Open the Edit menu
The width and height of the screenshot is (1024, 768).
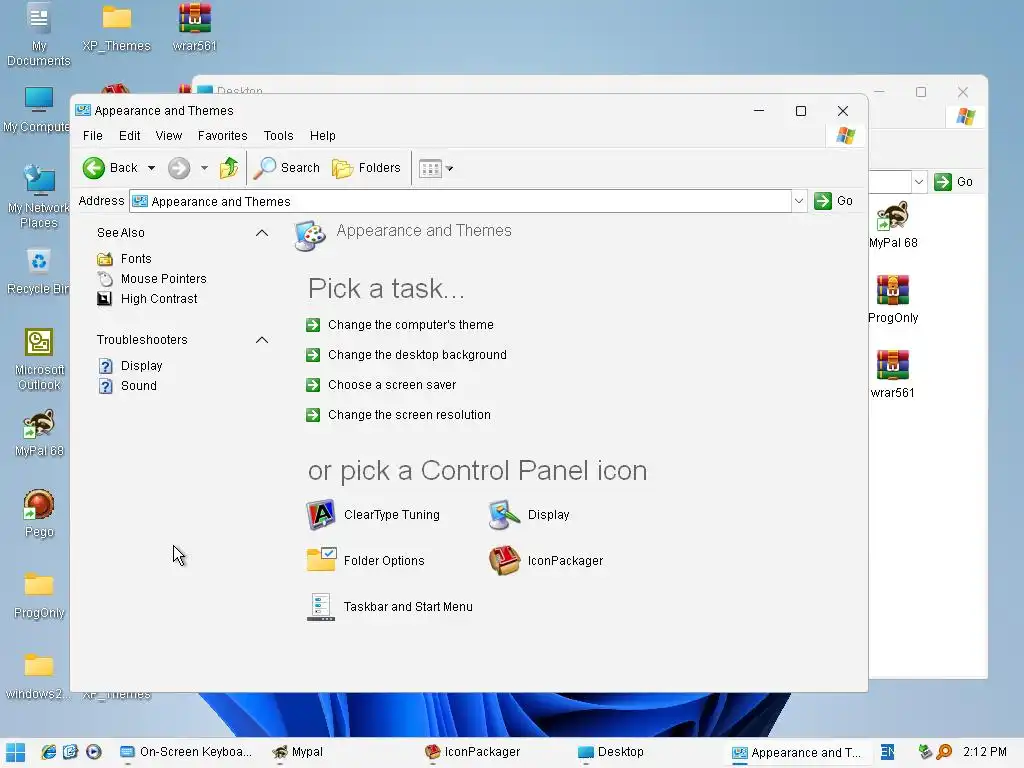coord(129,136)
